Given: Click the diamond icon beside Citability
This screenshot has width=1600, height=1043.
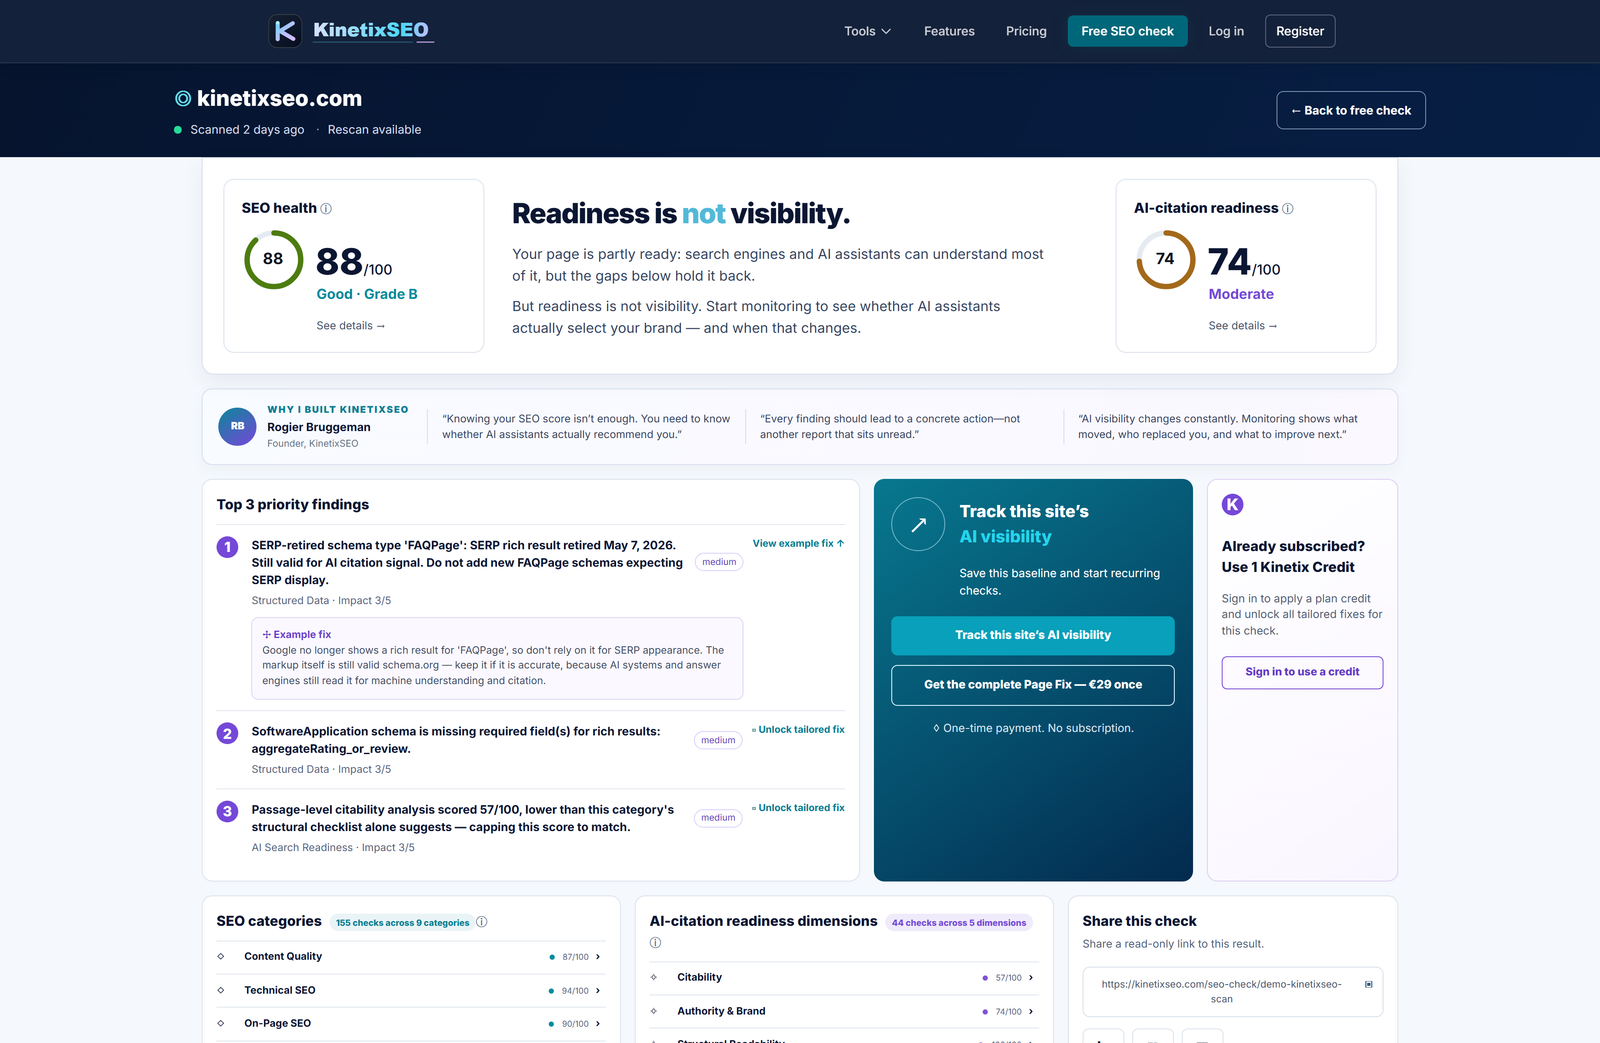Looking at the screenshot, I should [654, 978].
